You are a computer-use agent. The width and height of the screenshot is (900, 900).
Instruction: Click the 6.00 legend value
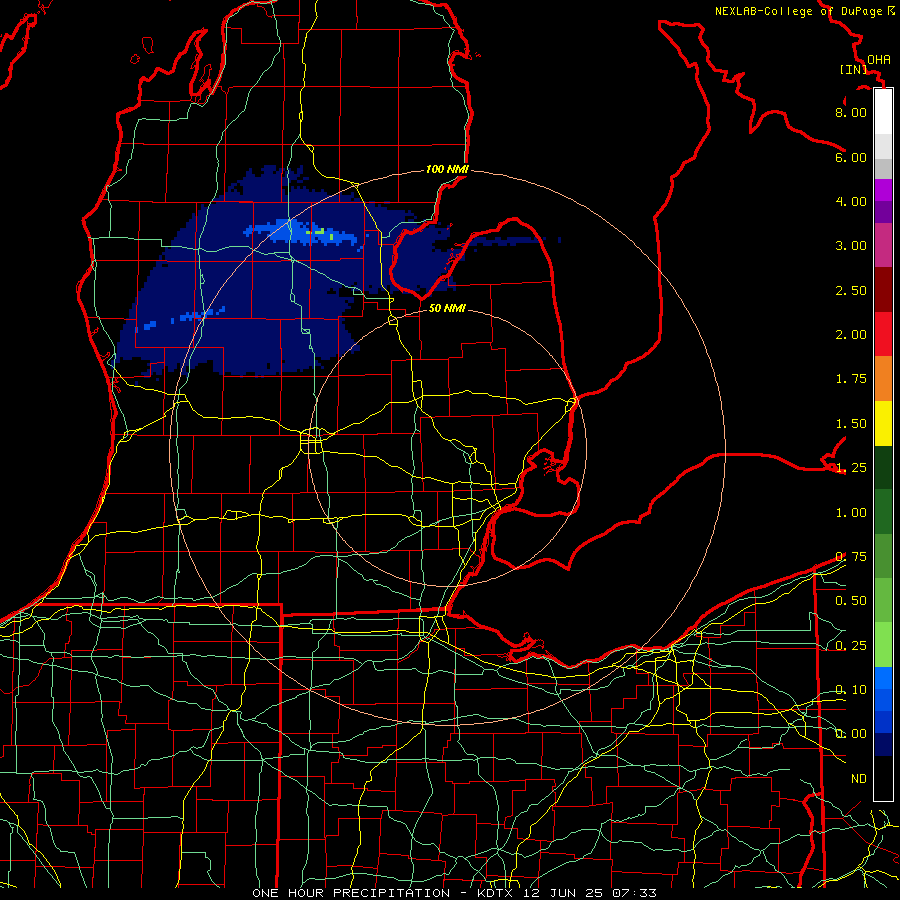pos(851,157)
